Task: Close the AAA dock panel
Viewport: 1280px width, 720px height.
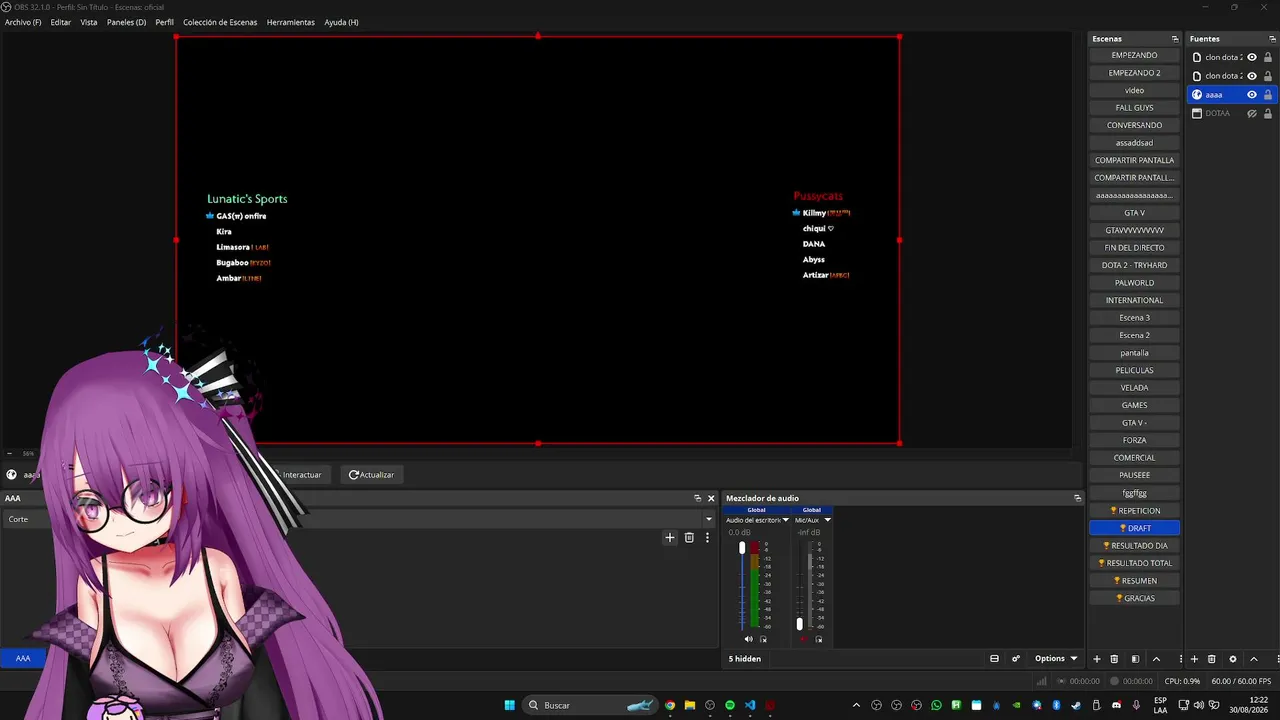Action: click(712, 498)
